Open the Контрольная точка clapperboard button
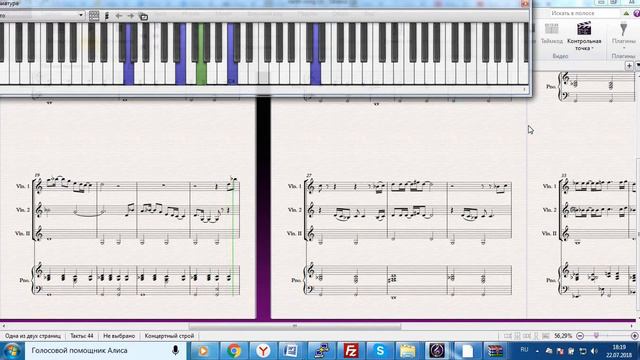Viewport: 640px width, 360px height. 584,36
